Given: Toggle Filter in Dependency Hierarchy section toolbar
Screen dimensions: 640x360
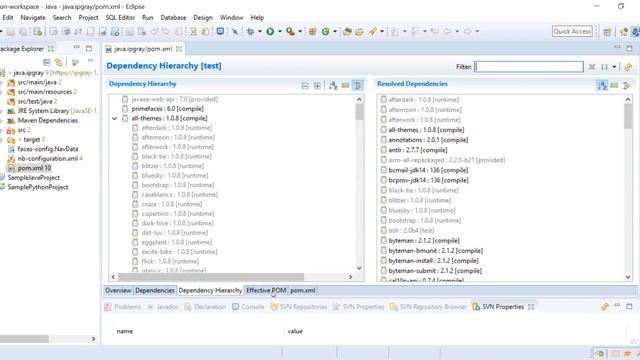Looking at the screenshot, I should [x=358, y=86].
